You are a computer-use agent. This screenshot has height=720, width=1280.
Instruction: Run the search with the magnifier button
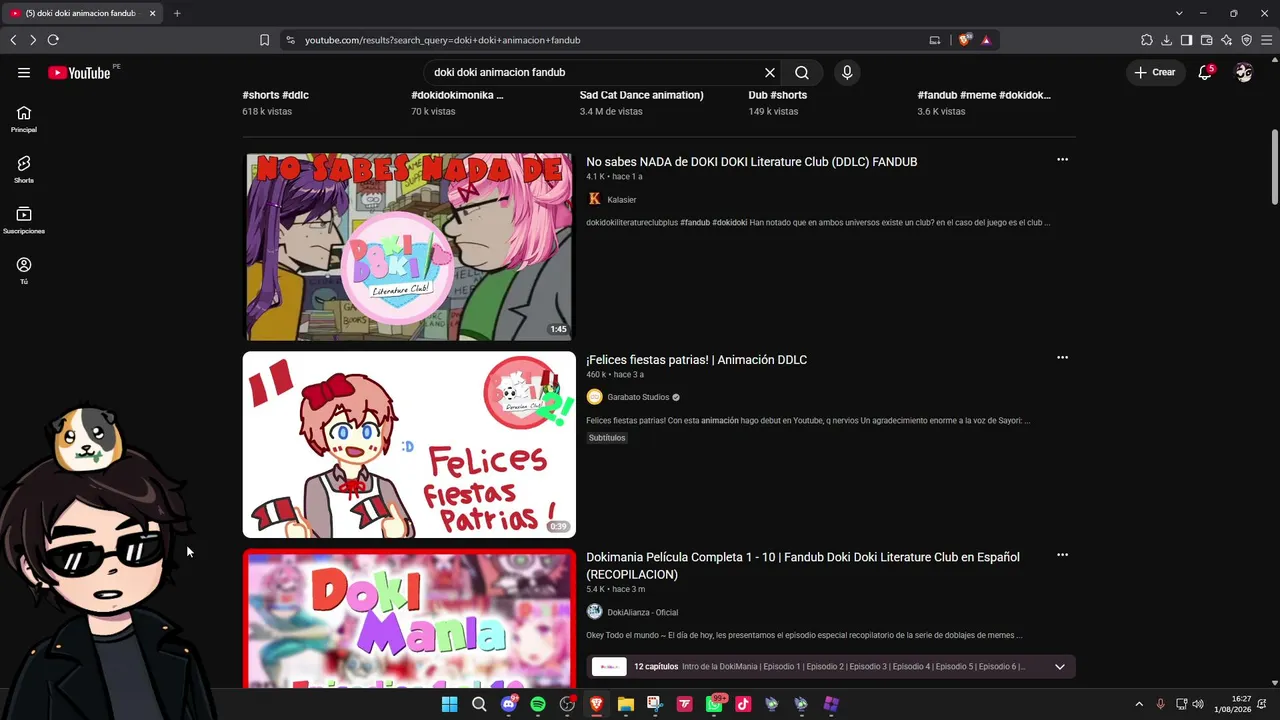[x=802, y=72]
